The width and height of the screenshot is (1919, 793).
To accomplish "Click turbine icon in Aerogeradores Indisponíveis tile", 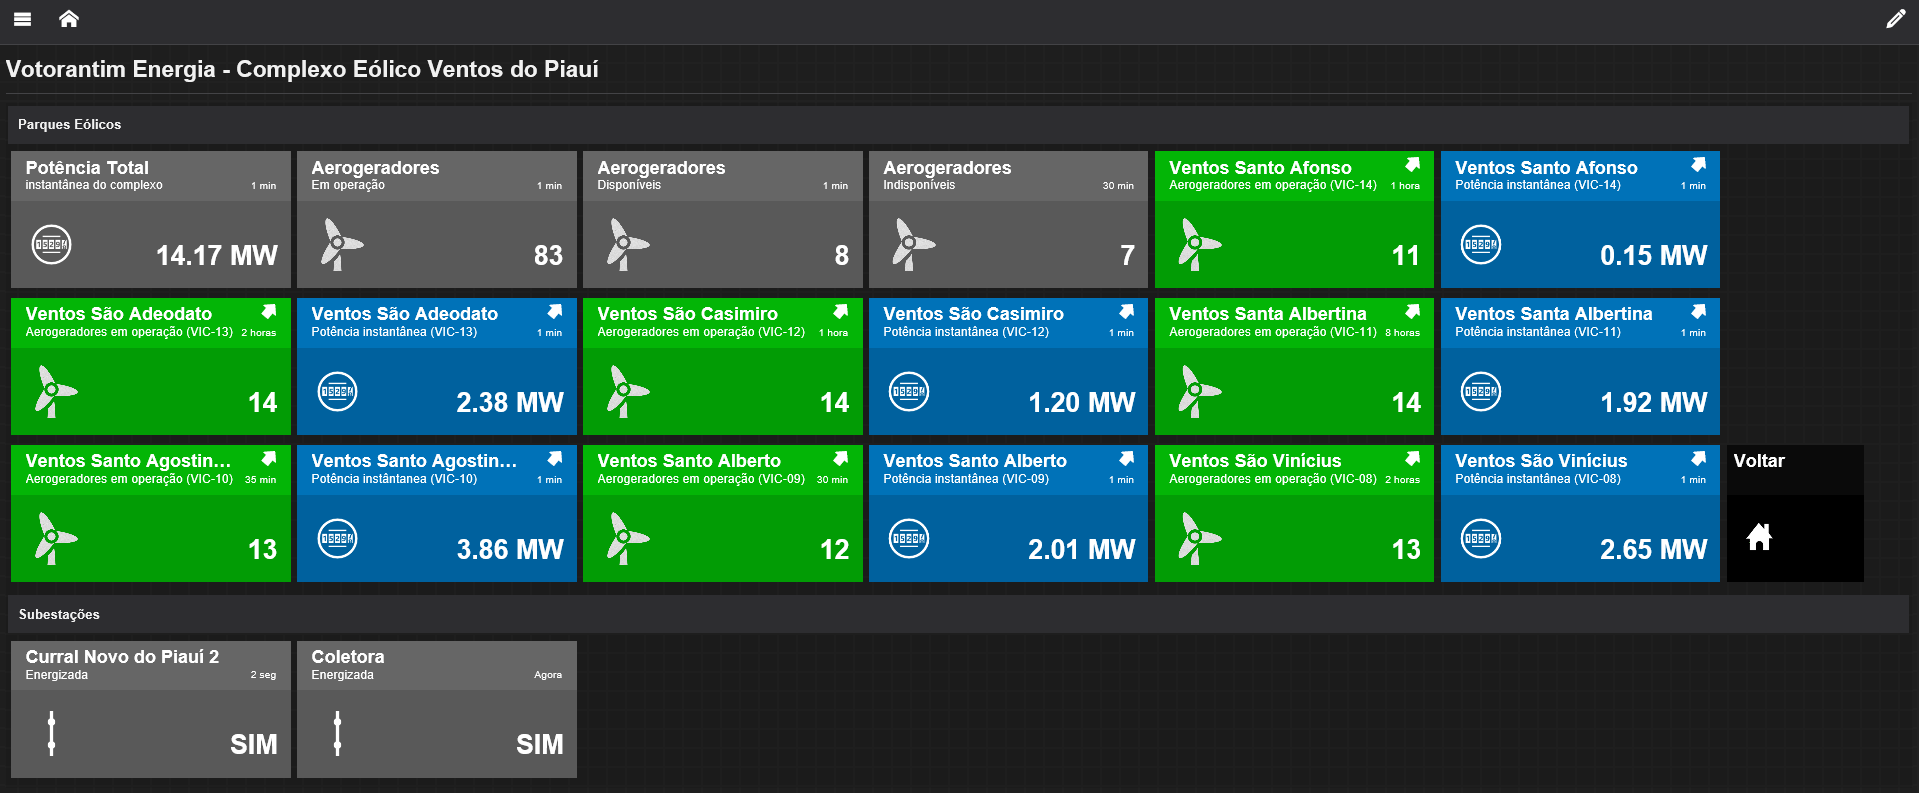I will [x=911, y=245].
